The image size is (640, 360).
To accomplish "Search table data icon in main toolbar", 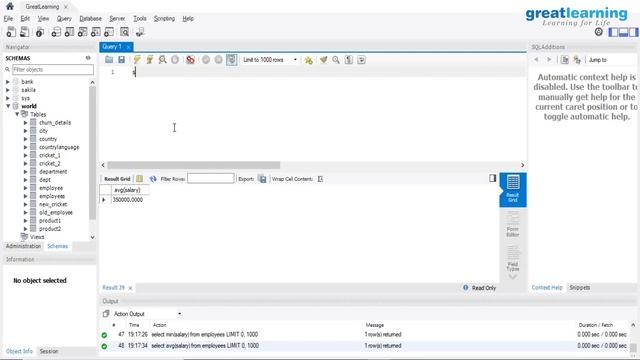I will point(124,32).
